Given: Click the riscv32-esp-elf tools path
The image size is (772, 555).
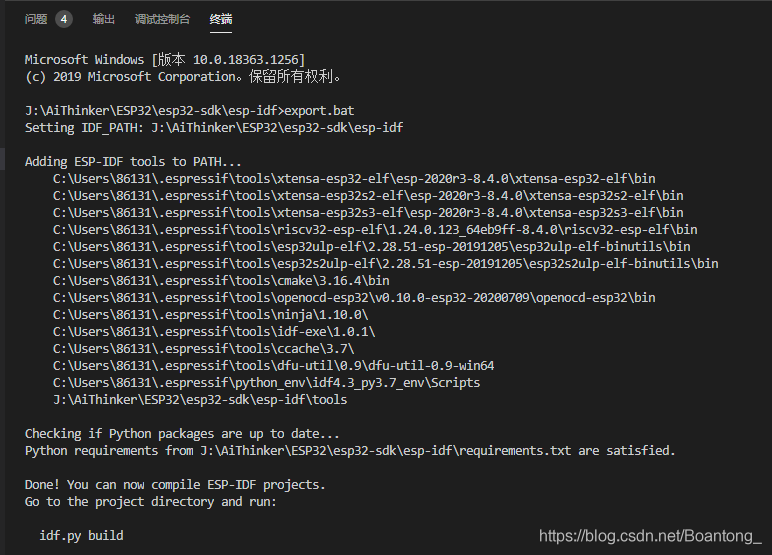Looking at the screenshot, I should pyautogui.click(x=375, y=229).
